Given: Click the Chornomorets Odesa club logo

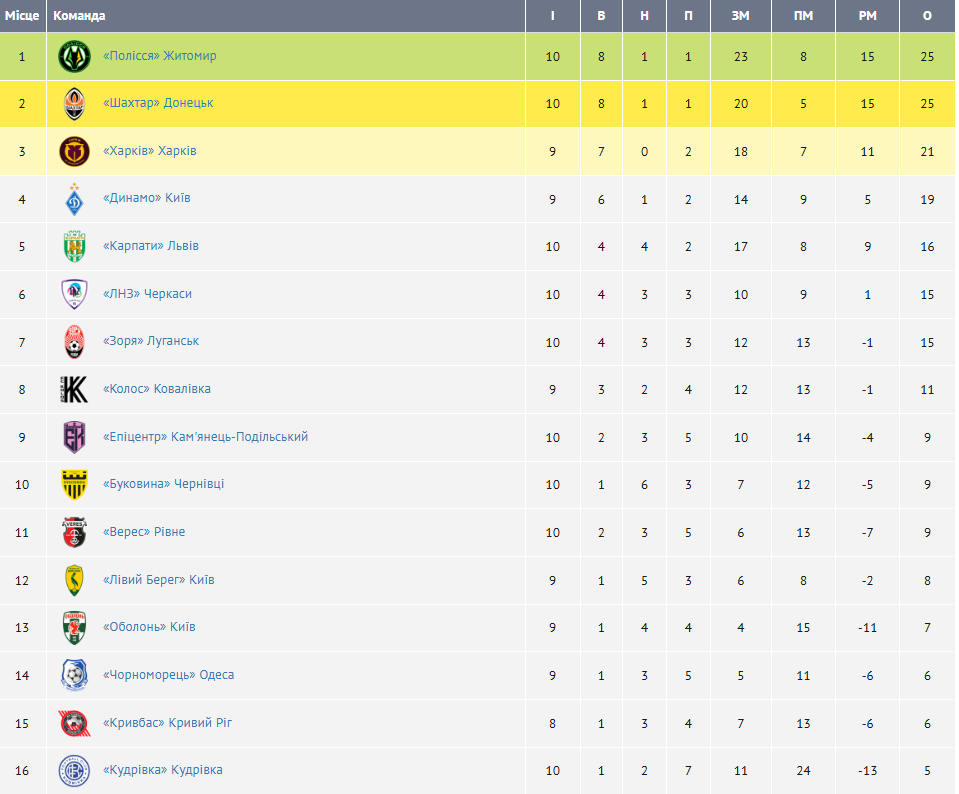Looking at the screenshot, I should click(75, 675).
